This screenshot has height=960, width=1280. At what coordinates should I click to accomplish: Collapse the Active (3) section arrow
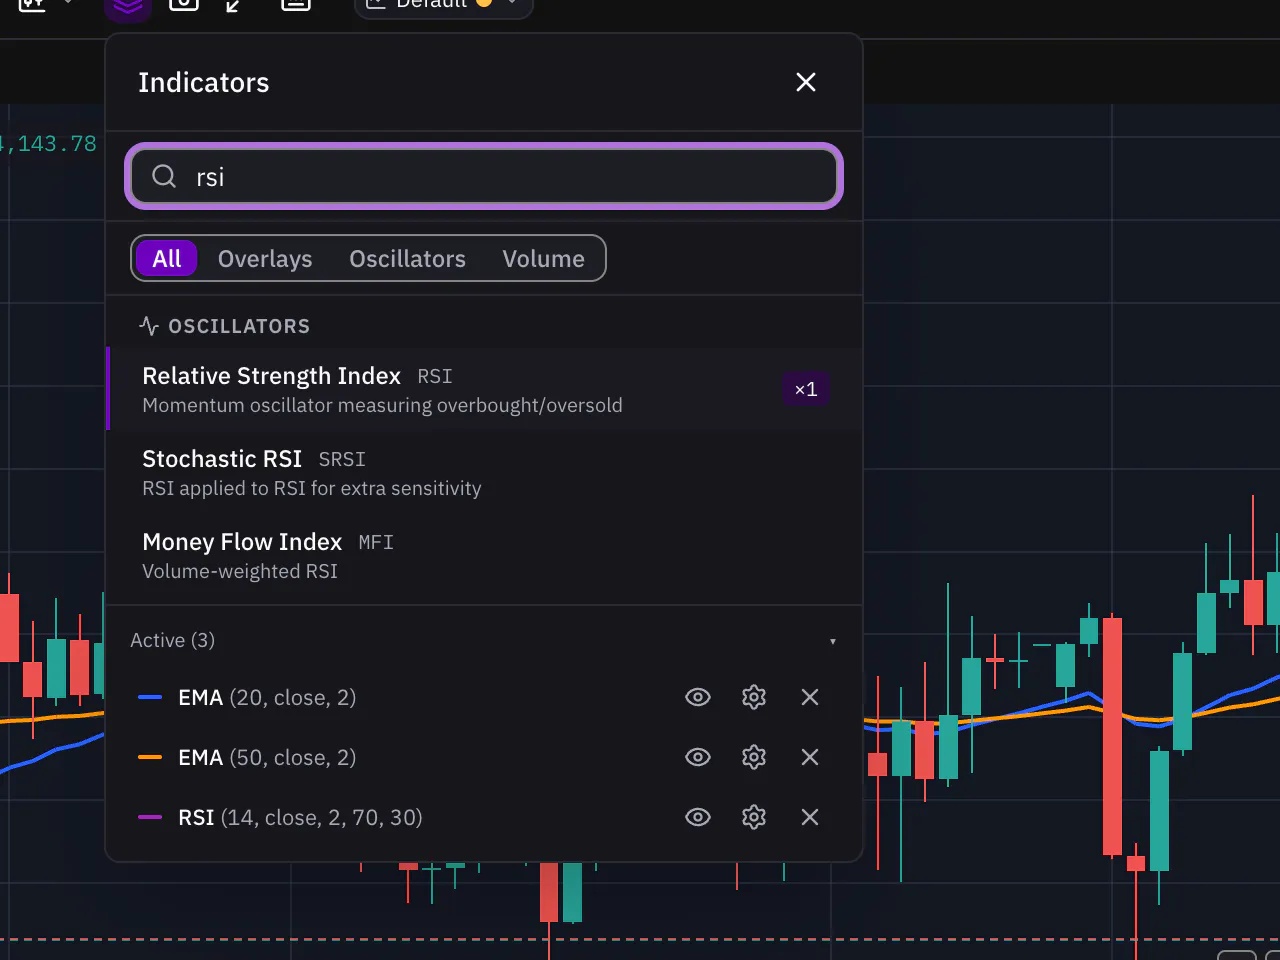pos(833,641)
